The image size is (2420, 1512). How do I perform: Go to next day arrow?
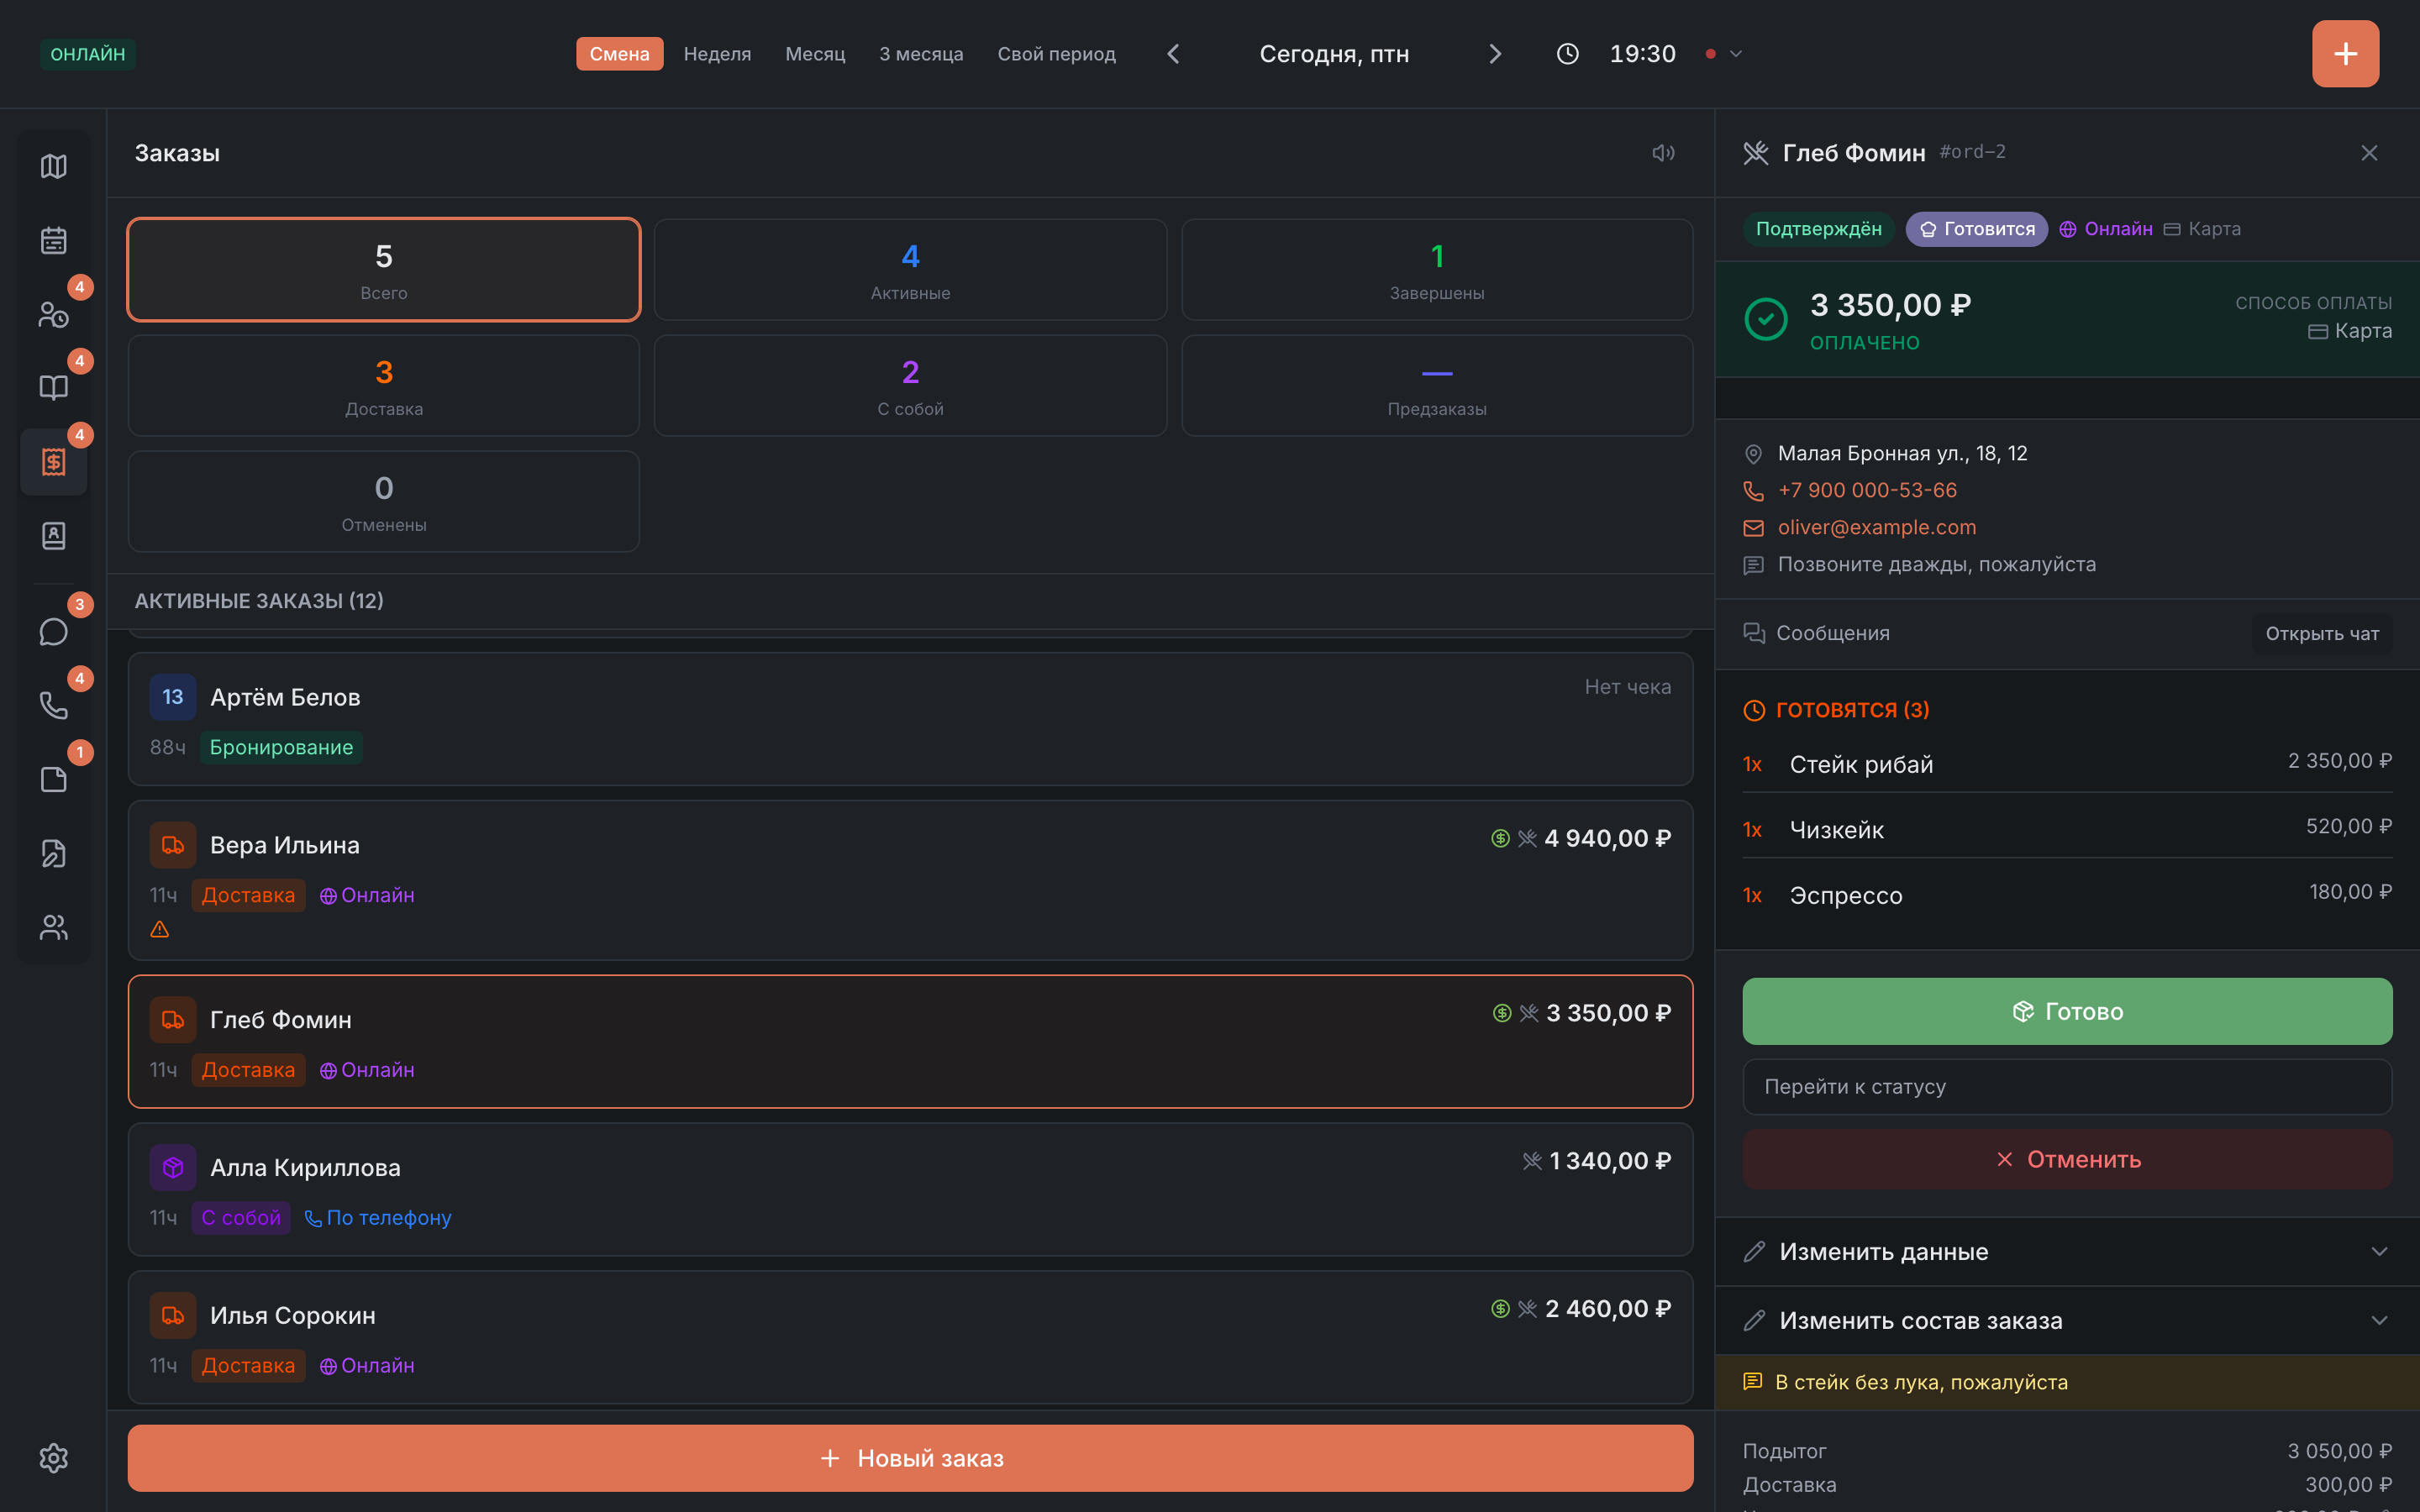(1495, 54)
